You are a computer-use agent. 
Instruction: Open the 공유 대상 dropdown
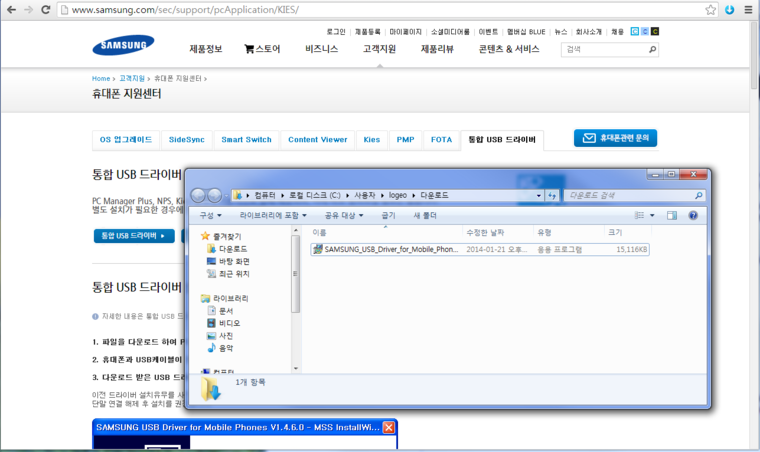point(344,215)
